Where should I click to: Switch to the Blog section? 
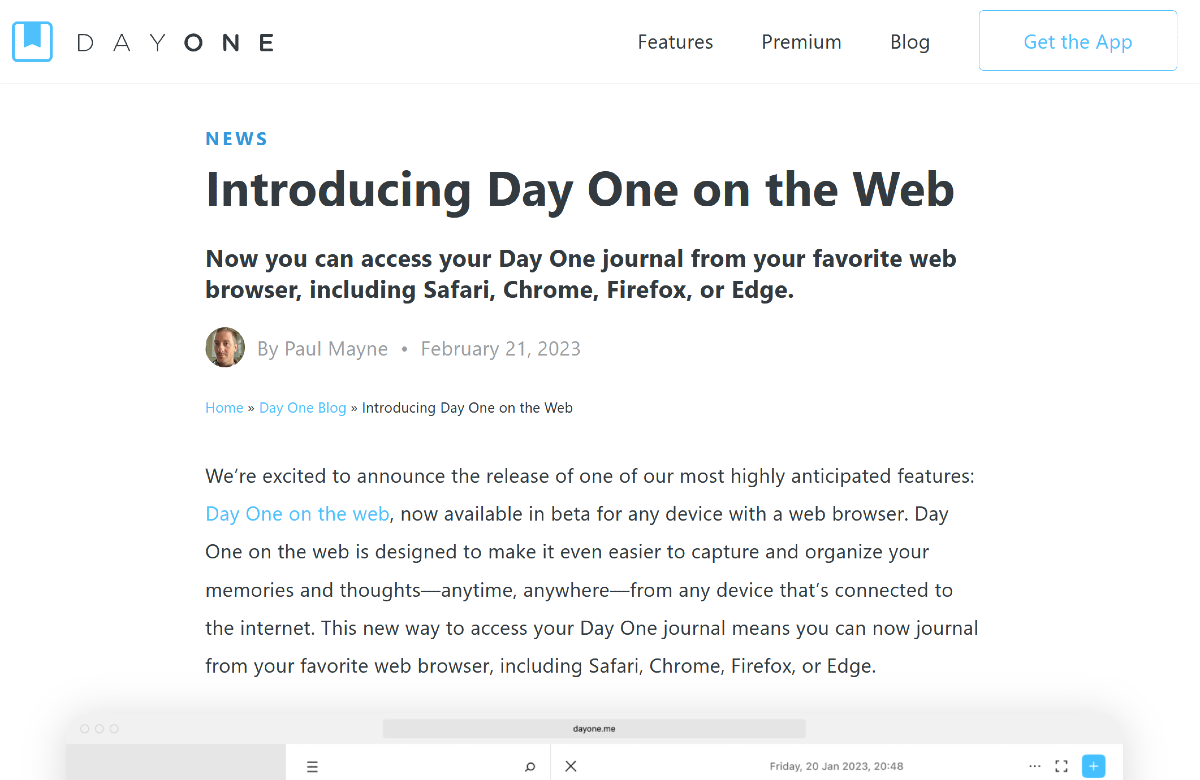tap(910, 42)
